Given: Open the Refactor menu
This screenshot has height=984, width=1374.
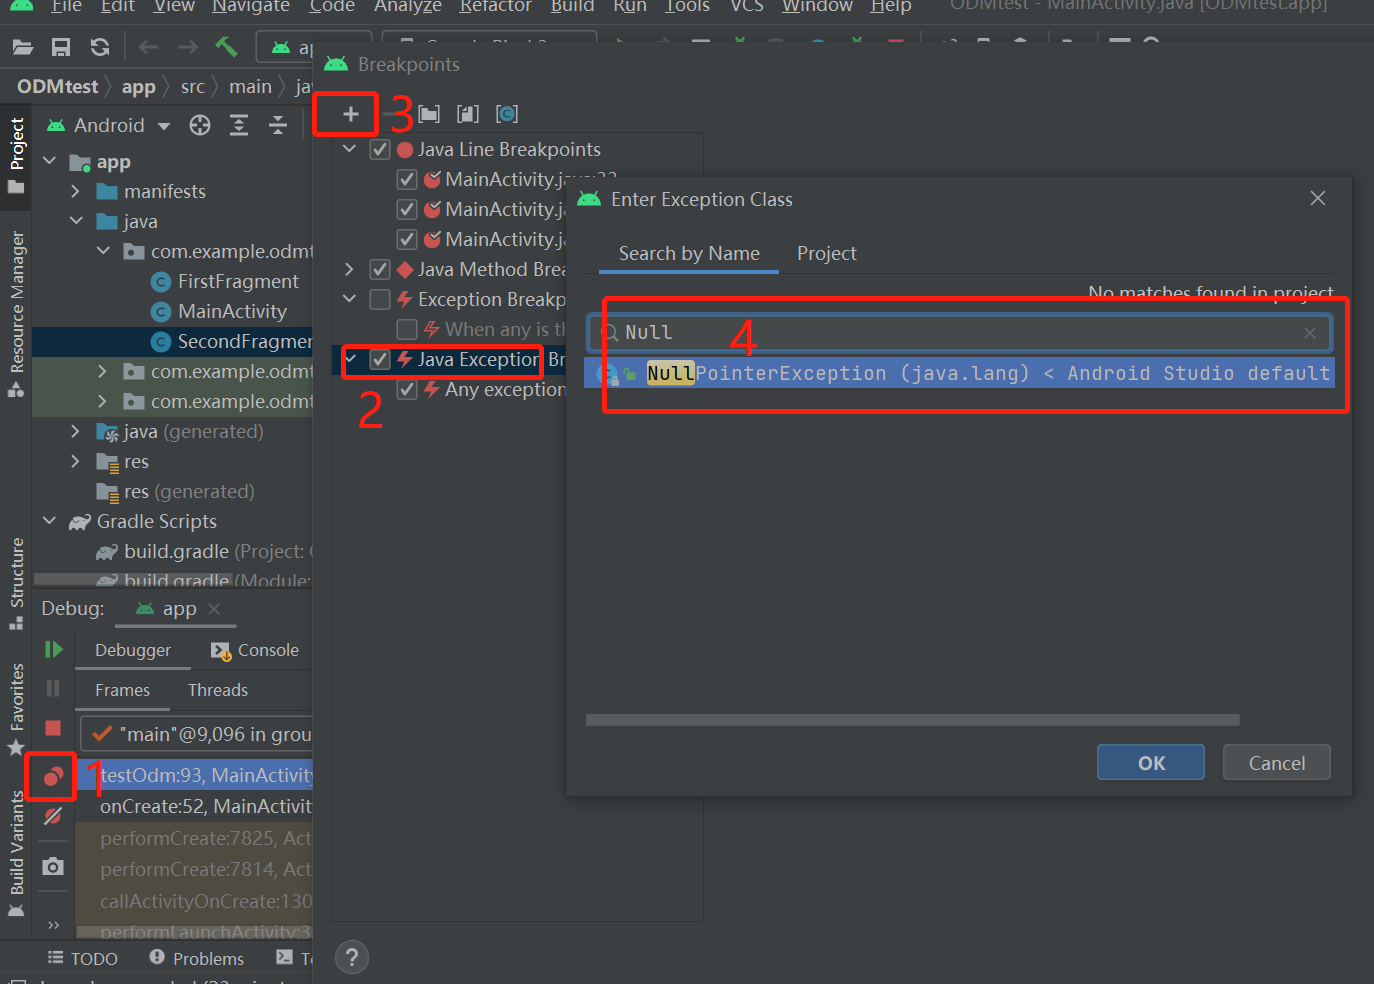Looking at the screenshot, I should click(x=495, y=7).
